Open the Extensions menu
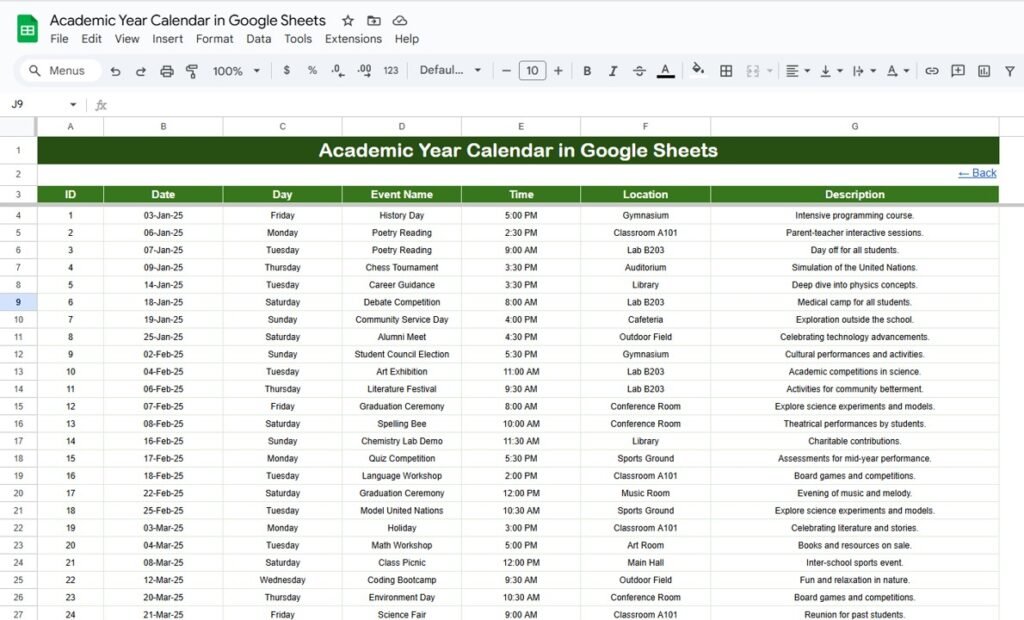The width and height of the screenshot is (1024, 620). tap(353, 39)
